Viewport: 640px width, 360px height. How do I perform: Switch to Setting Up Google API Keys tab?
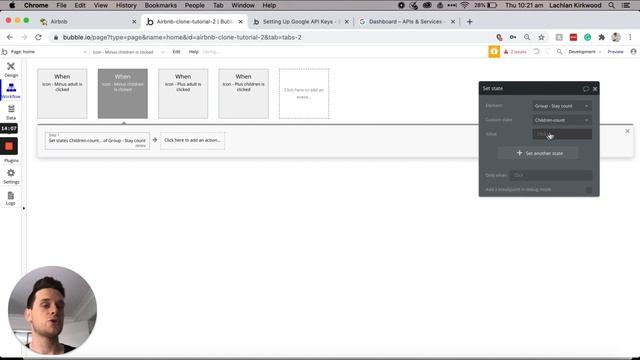(300, 22)
